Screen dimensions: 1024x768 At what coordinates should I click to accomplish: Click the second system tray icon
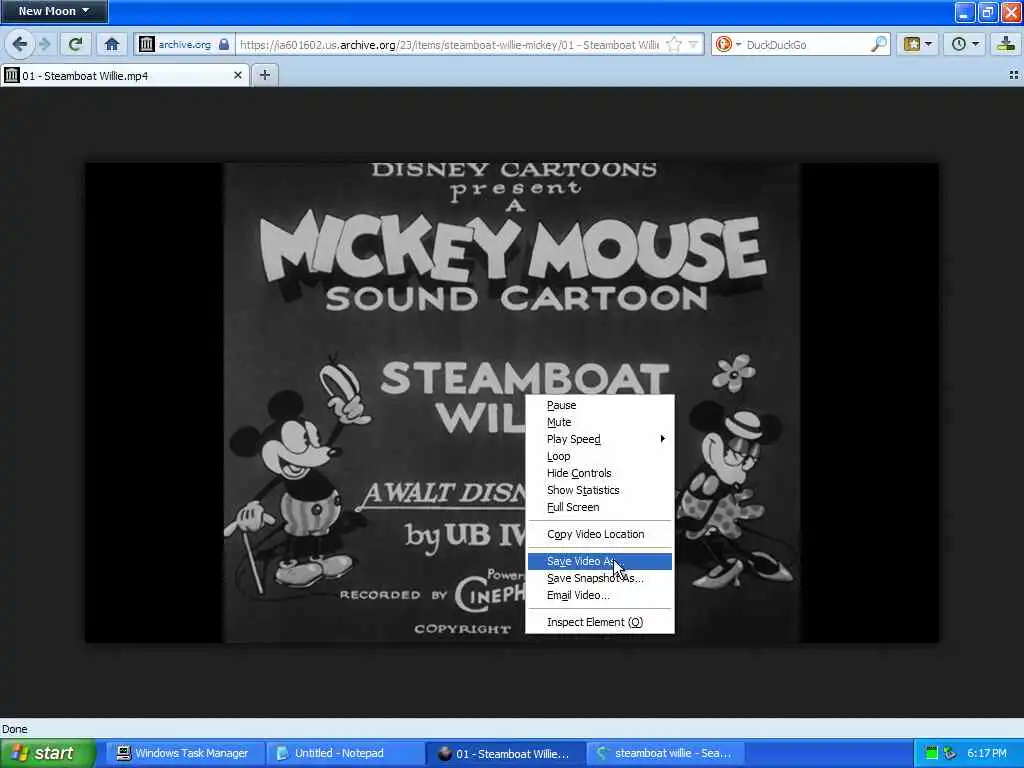950,753
